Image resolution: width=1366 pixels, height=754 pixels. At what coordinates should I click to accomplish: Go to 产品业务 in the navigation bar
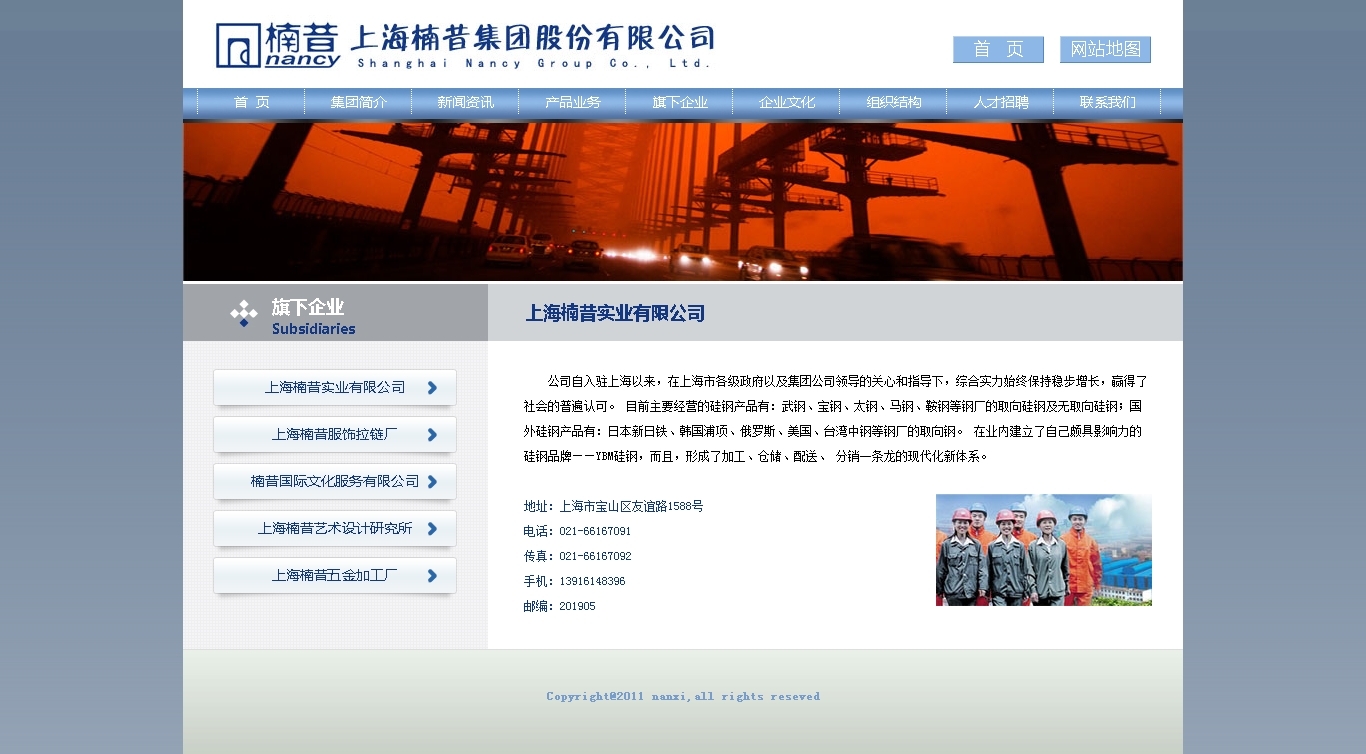(x=573, y=102)
